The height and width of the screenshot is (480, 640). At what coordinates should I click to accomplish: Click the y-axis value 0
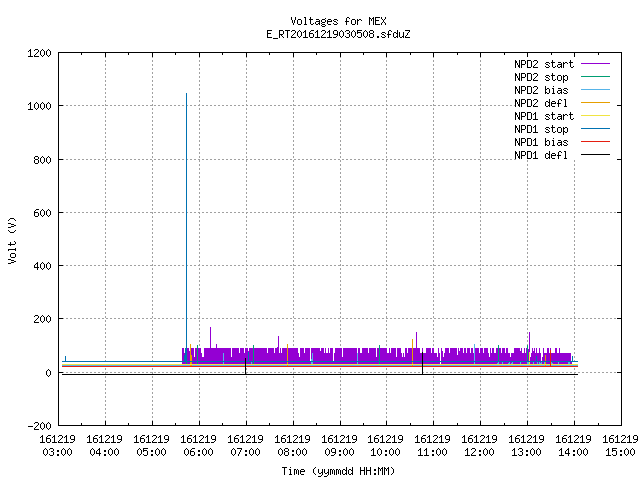coord(48,373)
